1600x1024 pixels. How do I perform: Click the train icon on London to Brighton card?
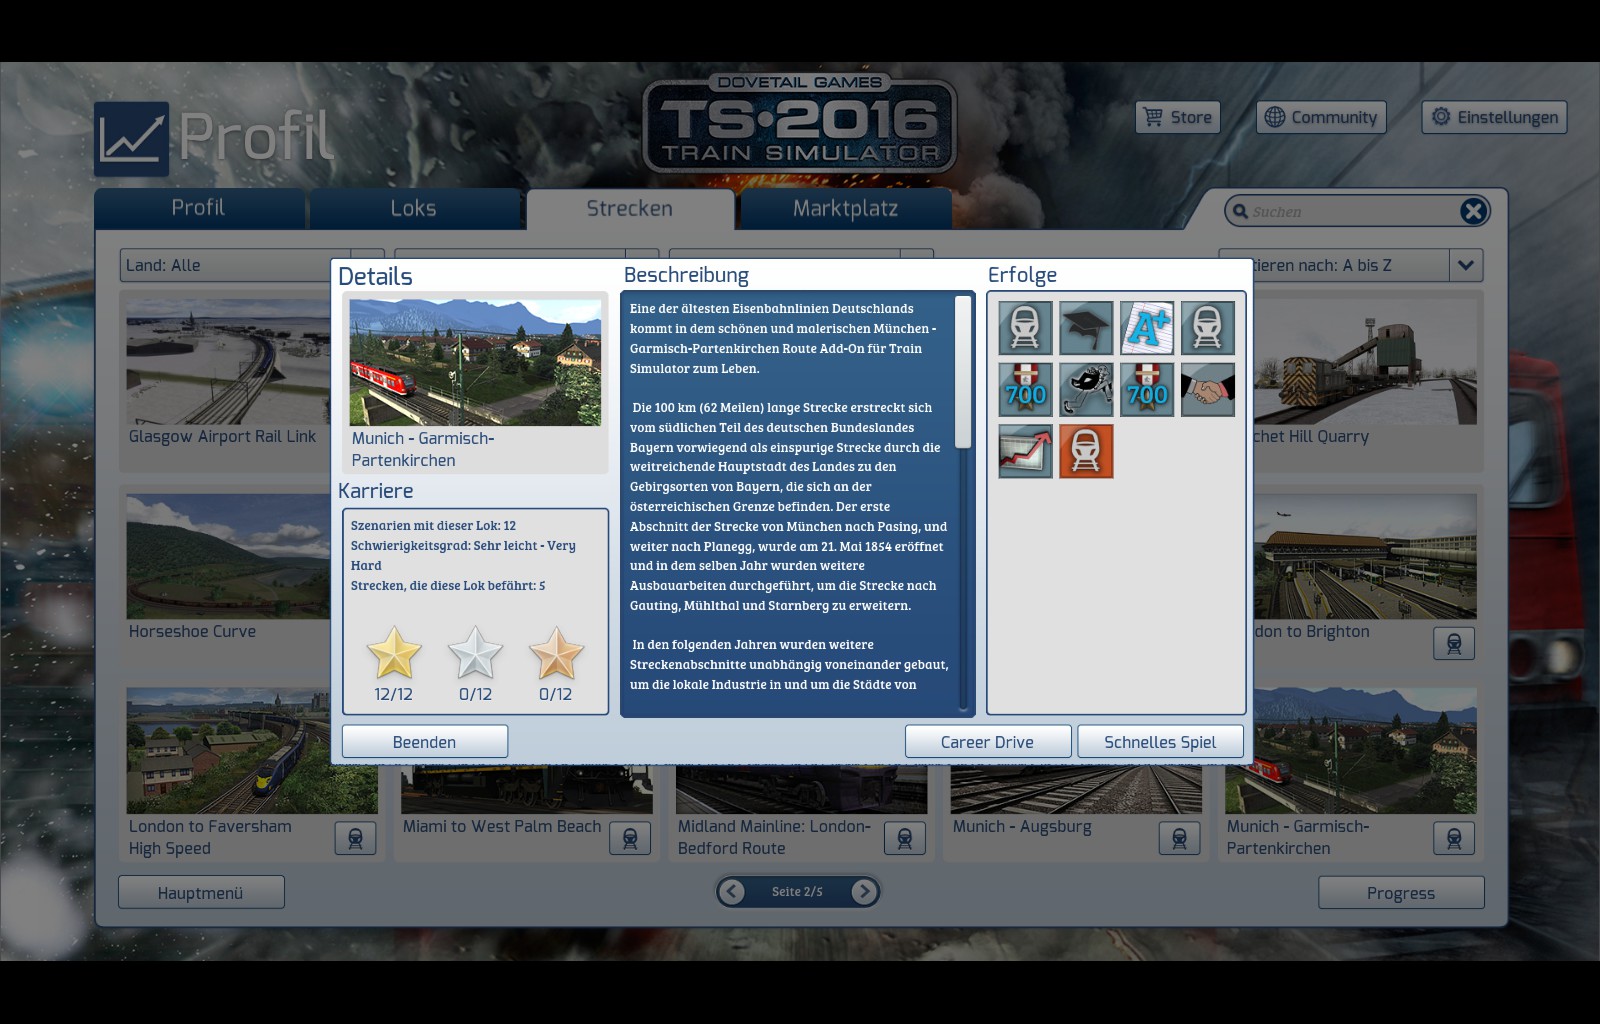(x=1454, y=643)
